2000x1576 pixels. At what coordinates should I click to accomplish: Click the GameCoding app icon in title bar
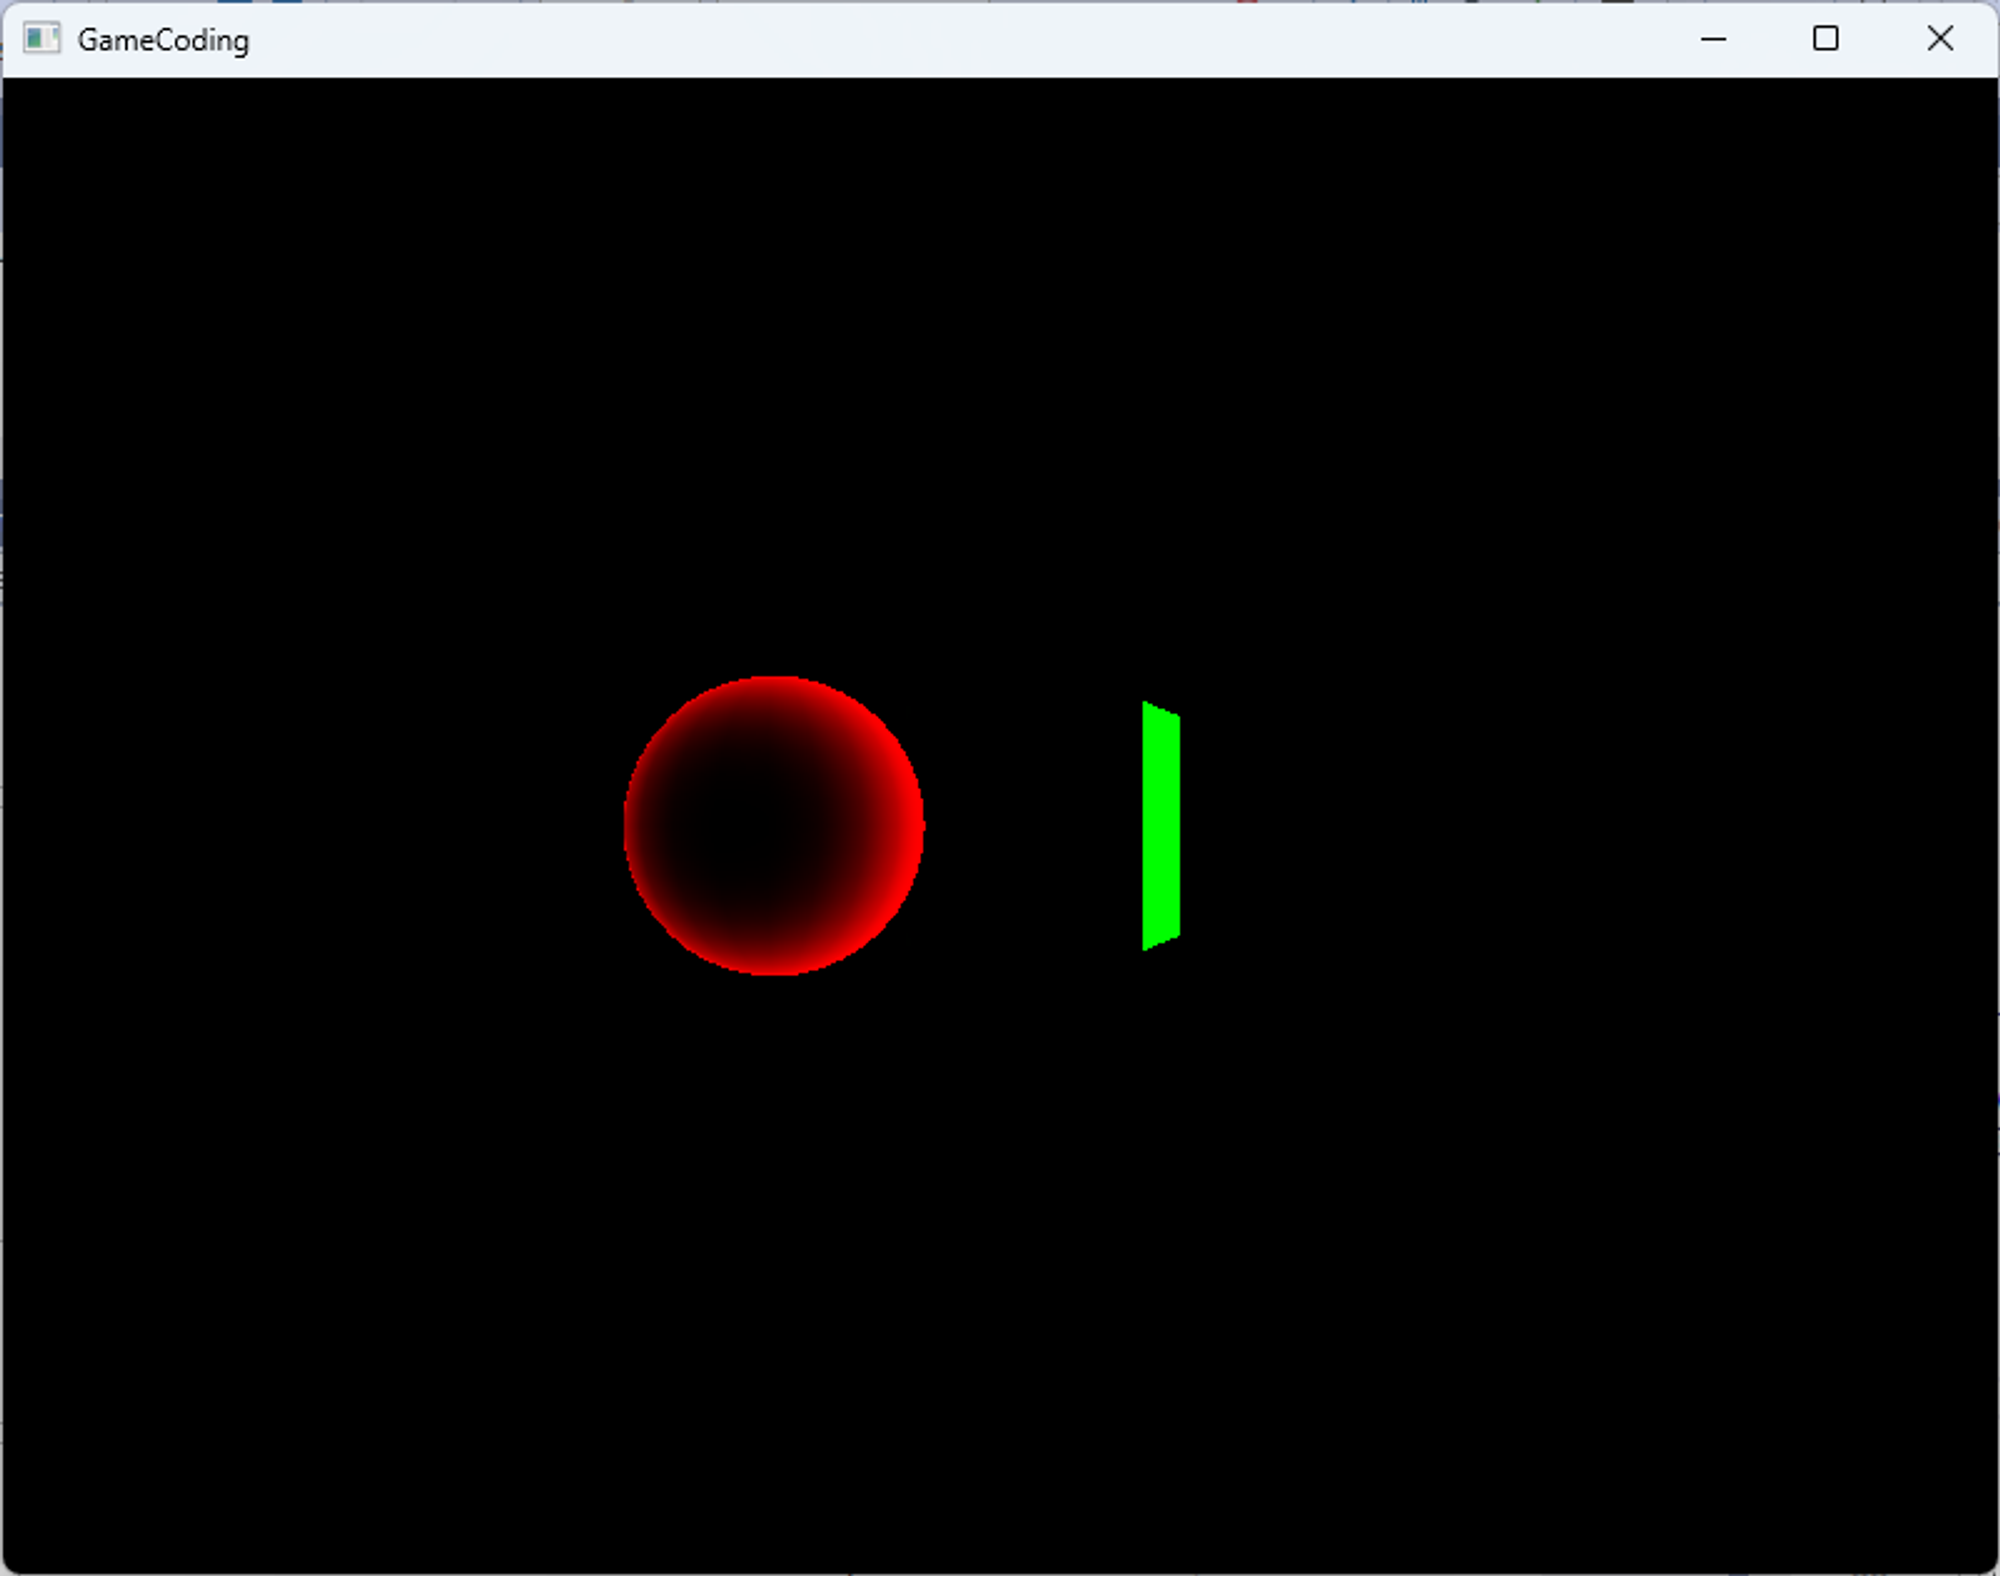pos(42,39)
